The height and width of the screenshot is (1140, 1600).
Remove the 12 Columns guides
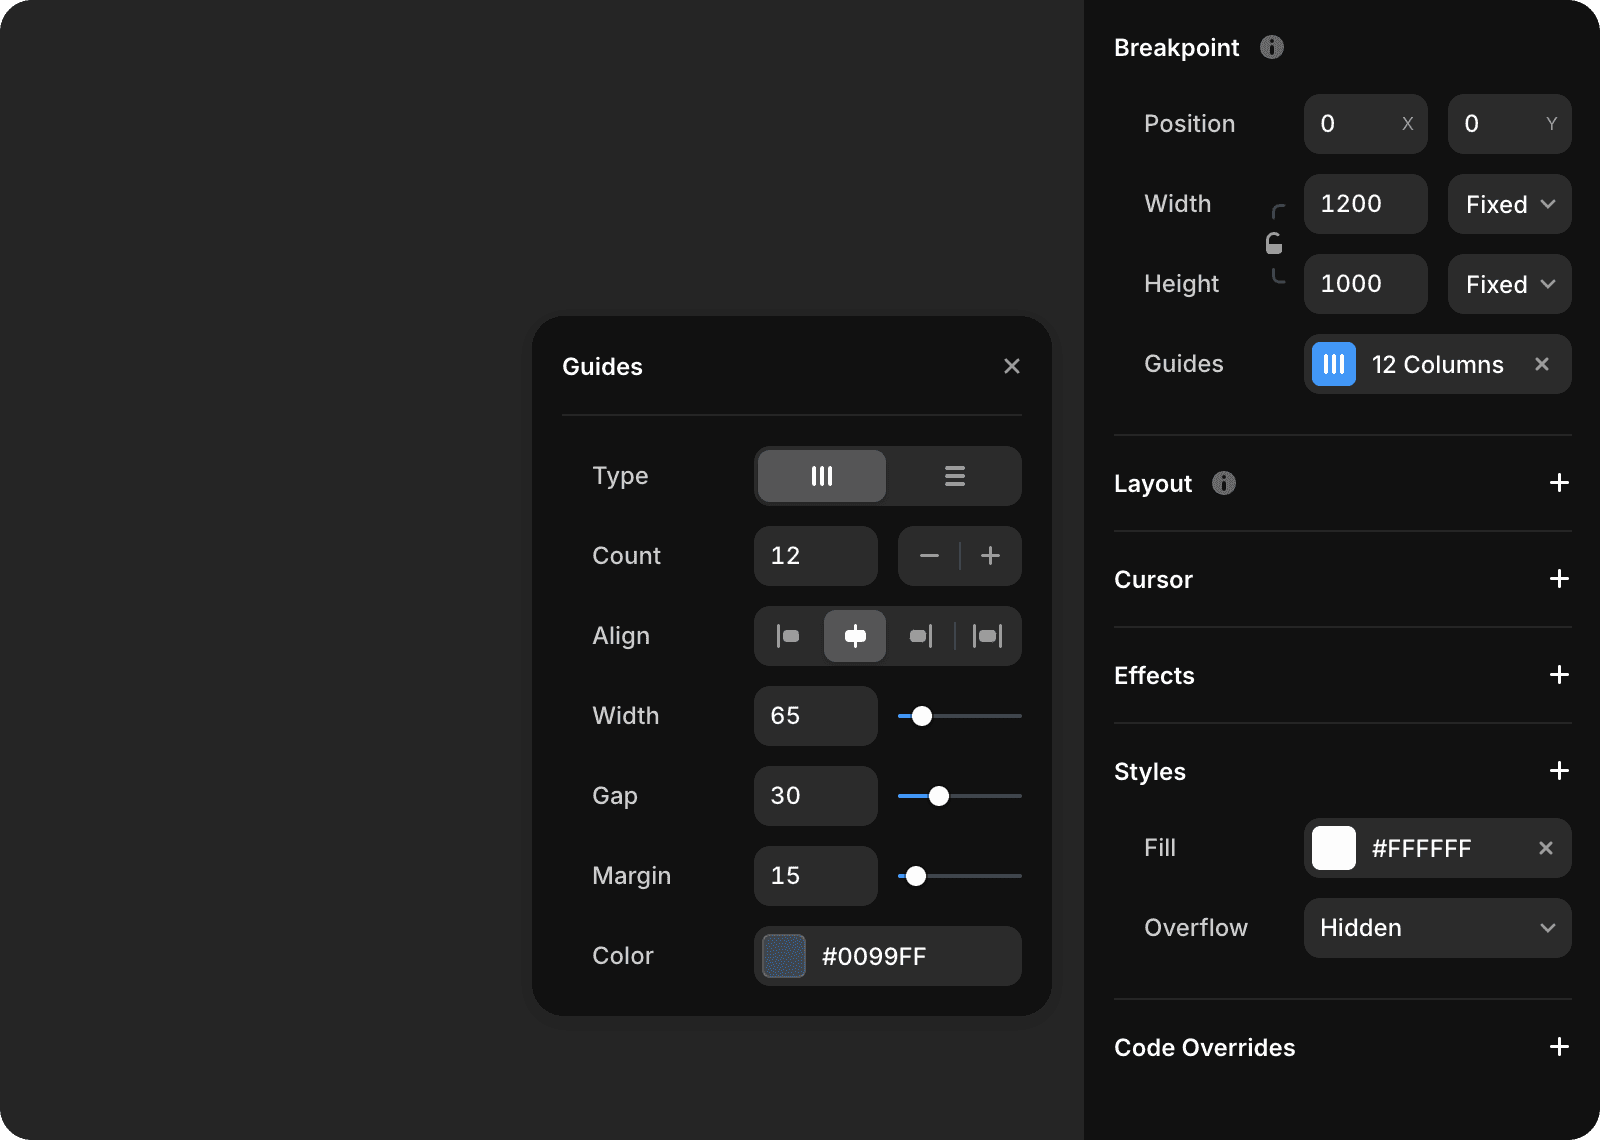[x=1541, y=364]
